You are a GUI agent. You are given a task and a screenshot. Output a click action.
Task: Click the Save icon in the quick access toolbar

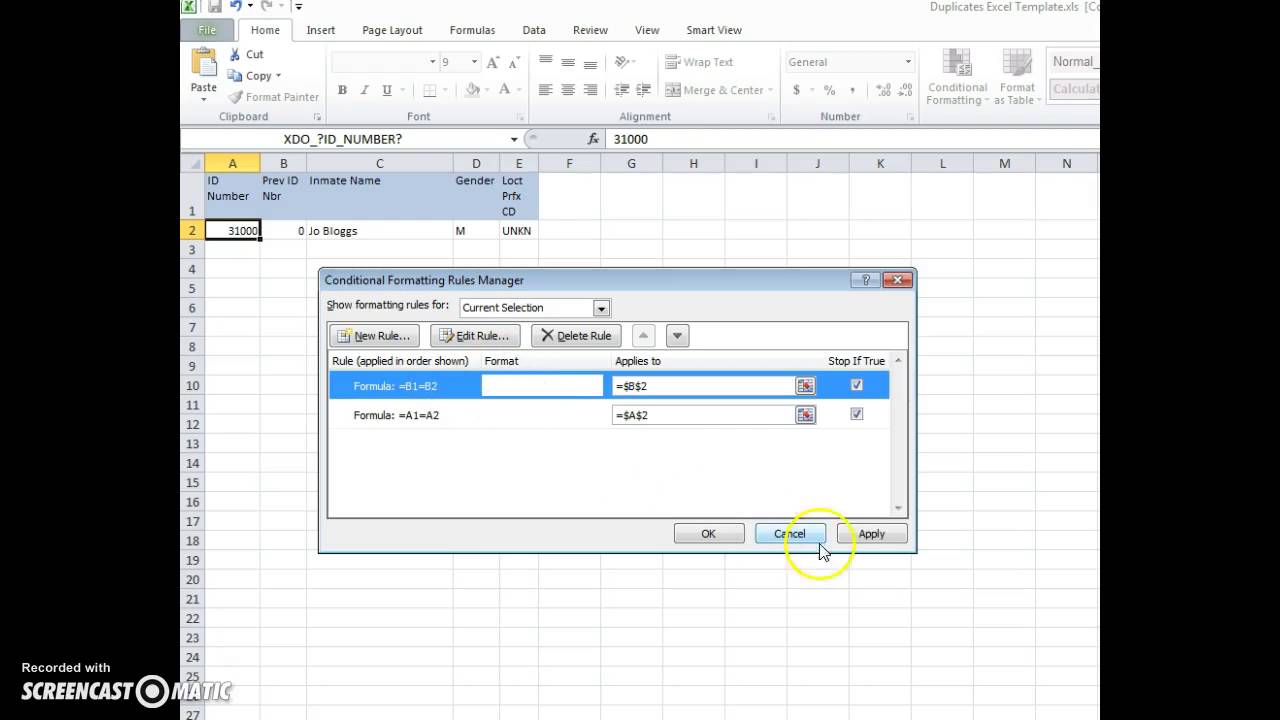pyautogui.click(x=214, y=6)
